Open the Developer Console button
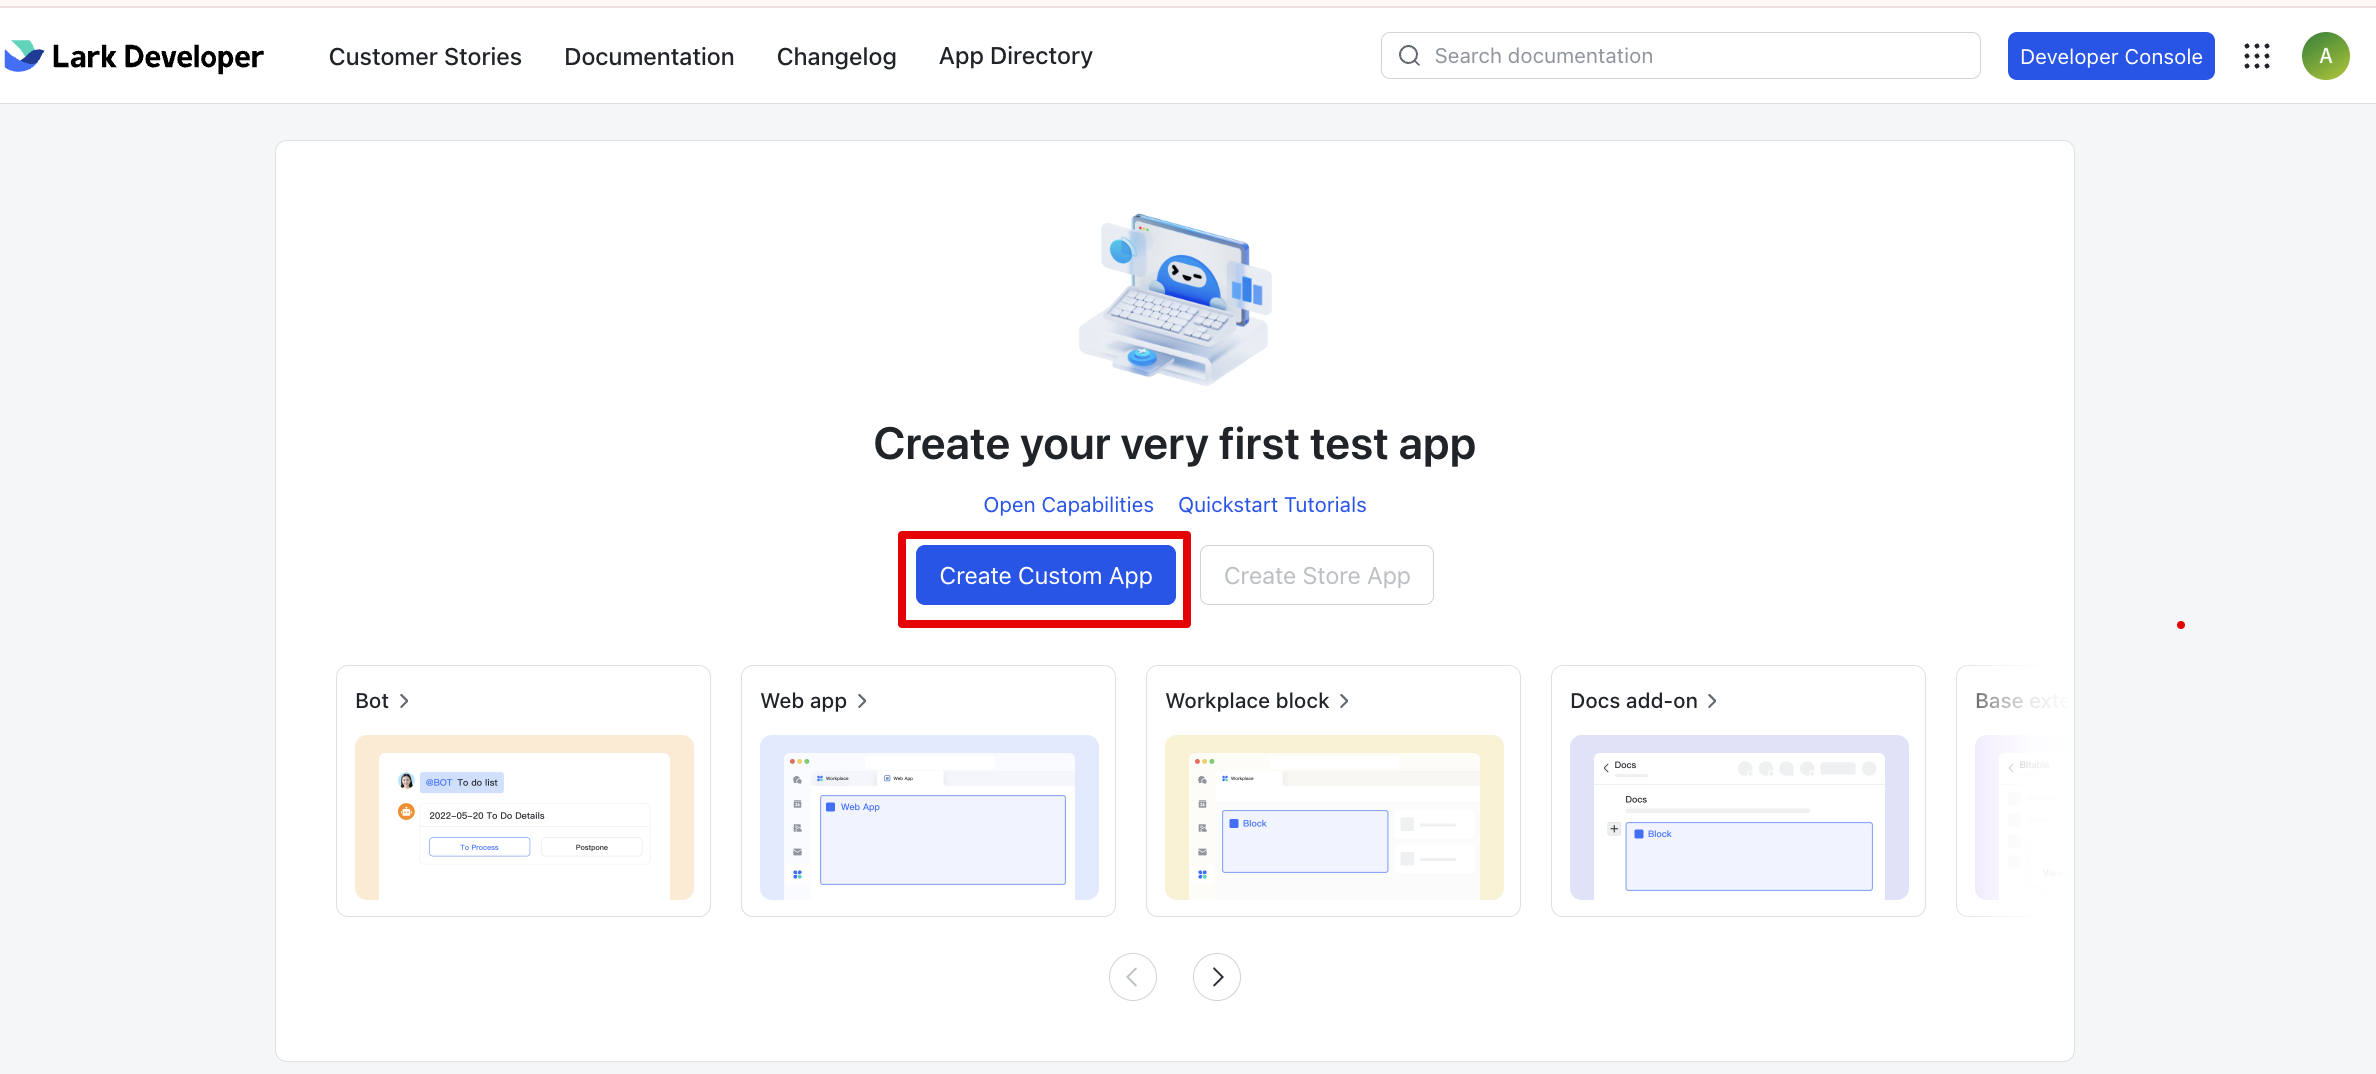This screenshot has width=2376, height=1074. coord(2110,57)
